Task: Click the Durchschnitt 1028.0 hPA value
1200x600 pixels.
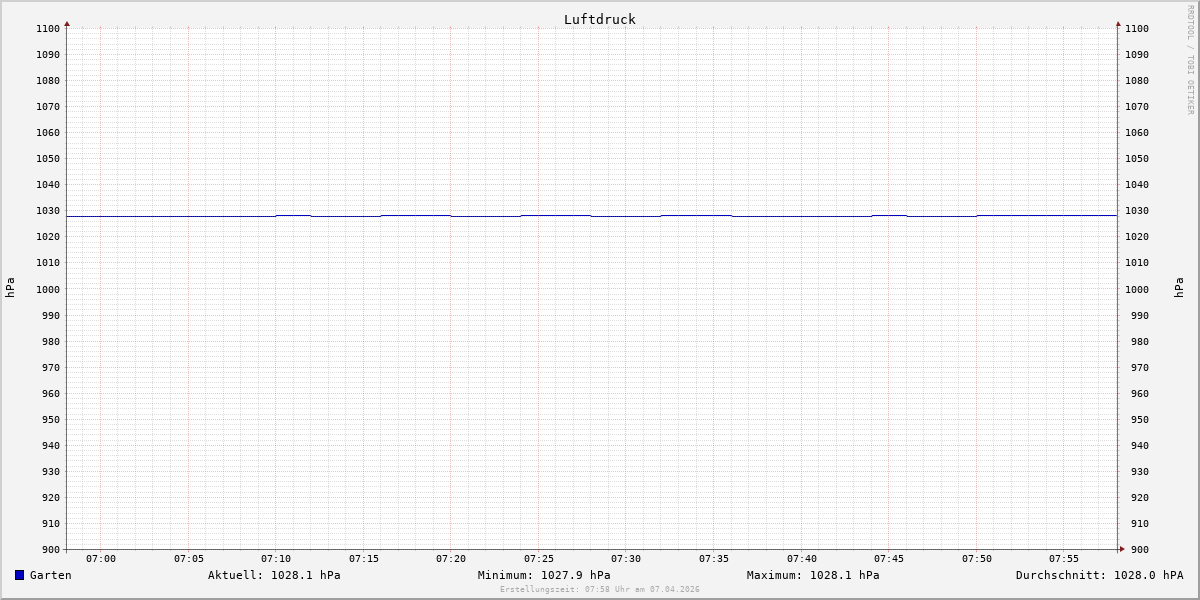Action: pos(1099,575)
